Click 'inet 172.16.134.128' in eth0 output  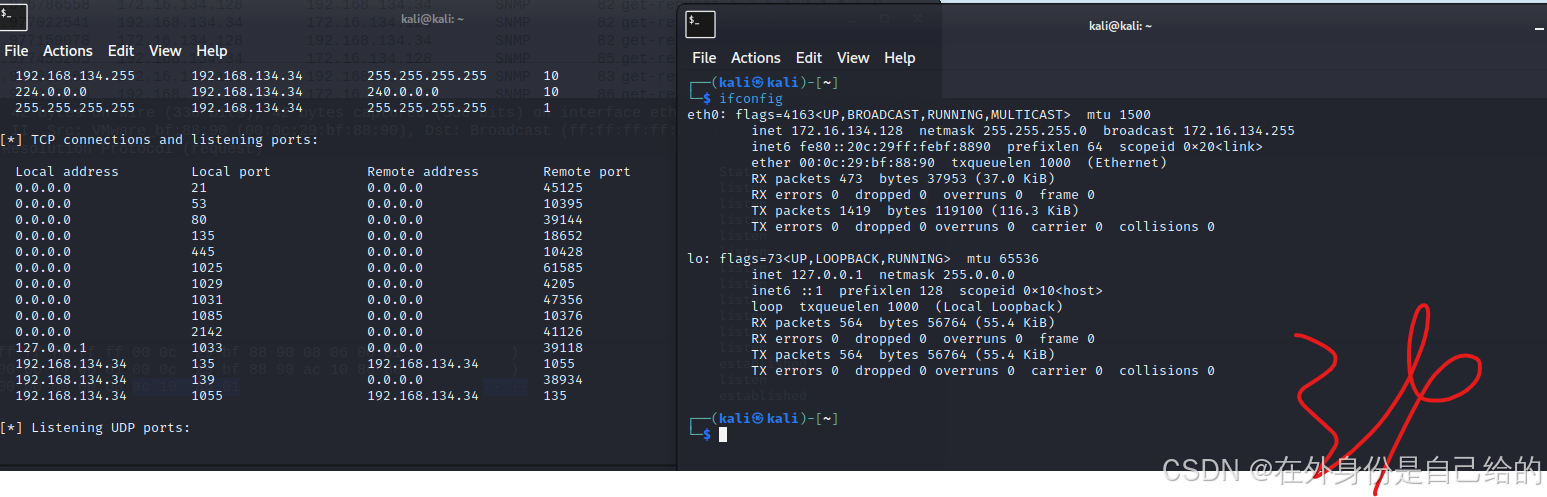(x=827, y=131)
